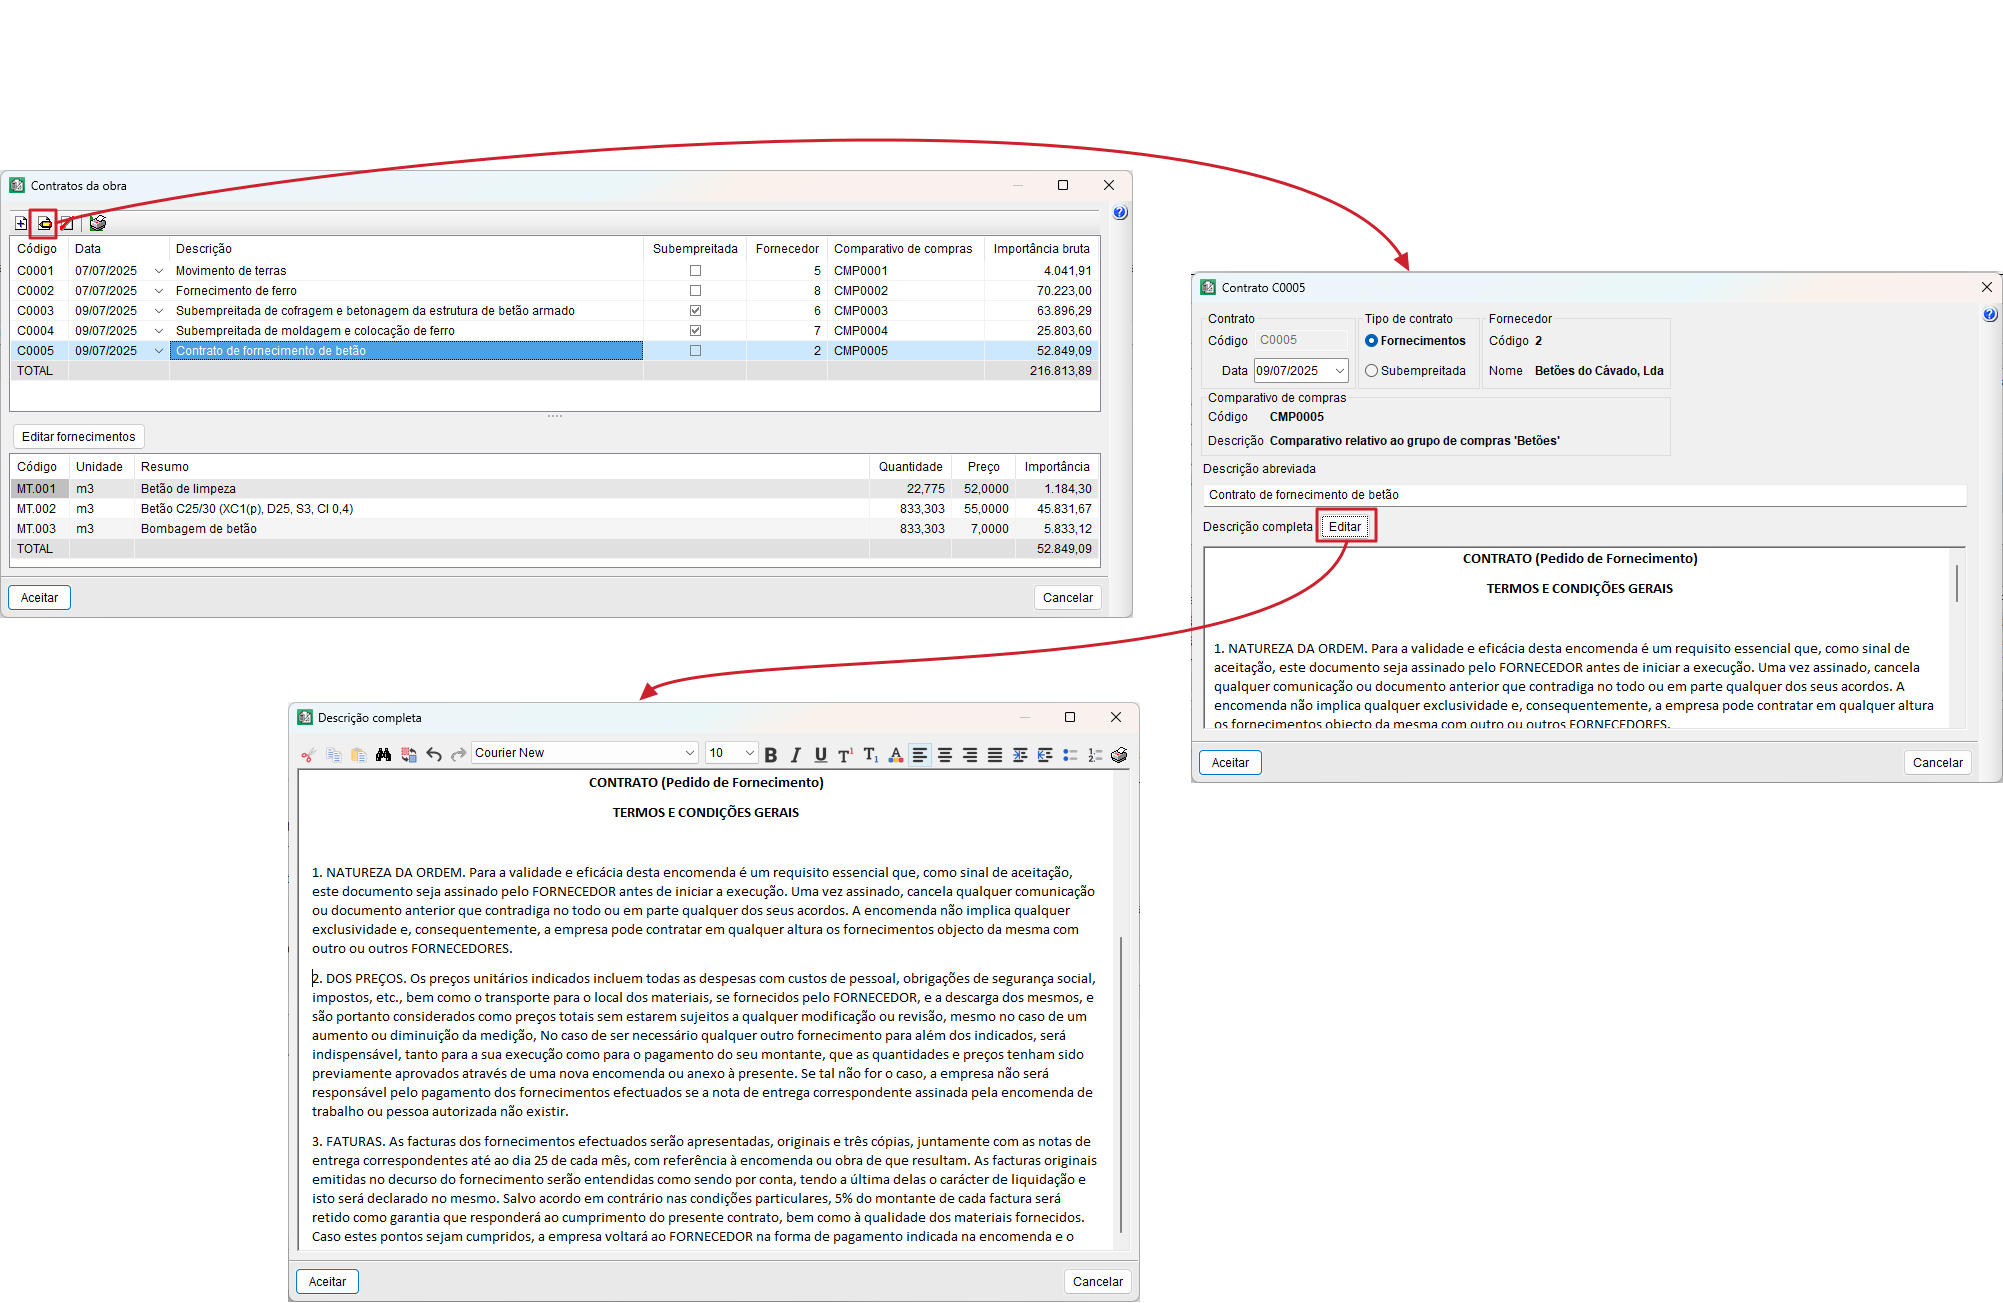Open the date dropdown in Contrato C0005
Screen dimensions: 2003x1303
coord(1339,371)
